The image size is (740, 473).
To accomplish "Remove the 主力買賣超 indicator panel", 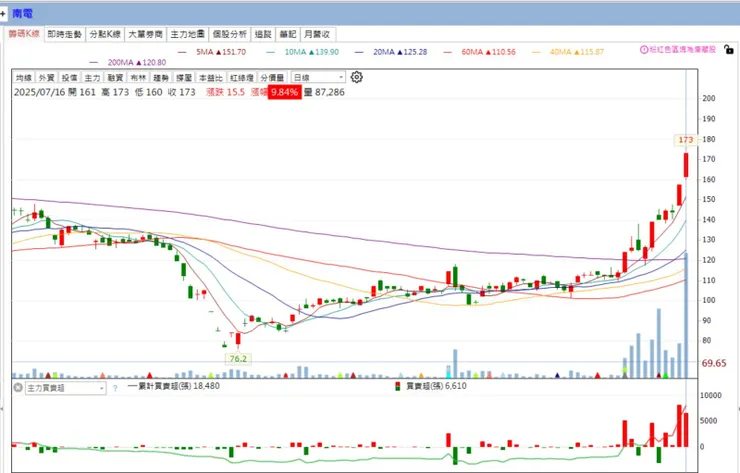I will click(18, 388).
